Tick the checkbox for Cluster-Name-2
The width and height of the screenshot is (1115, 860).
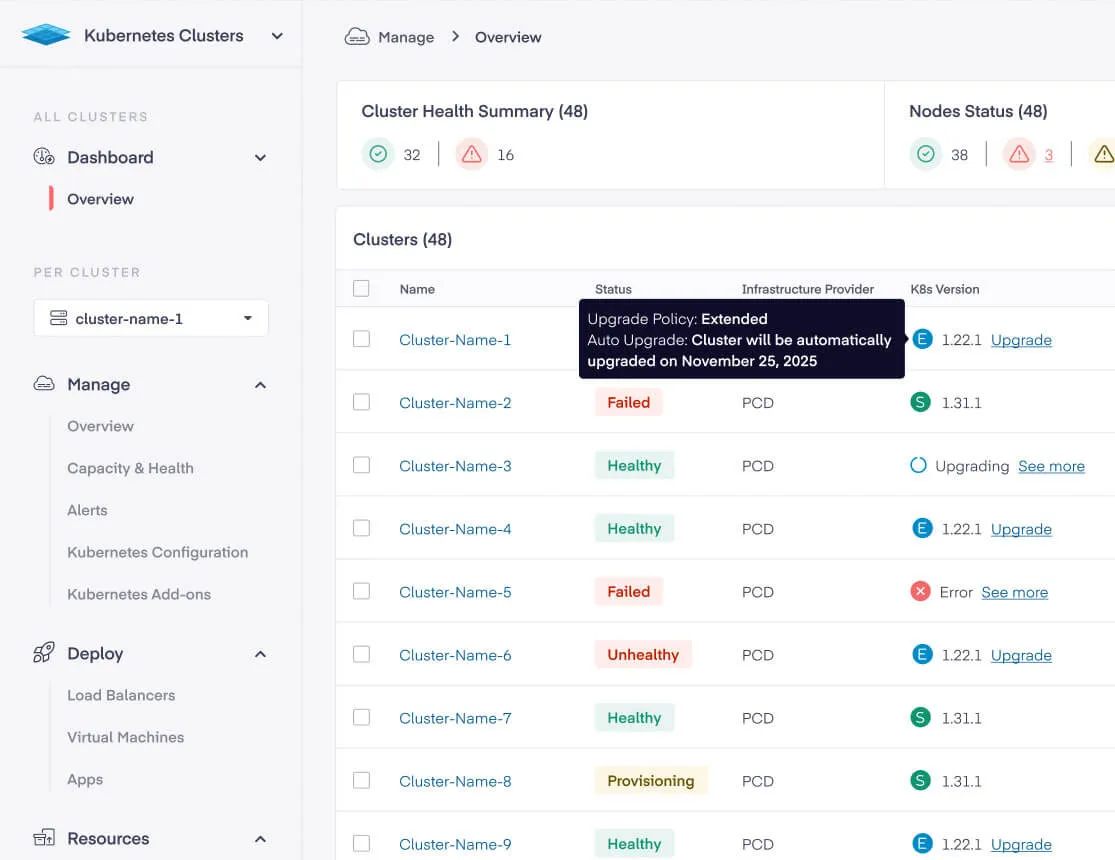coord(362,402)
